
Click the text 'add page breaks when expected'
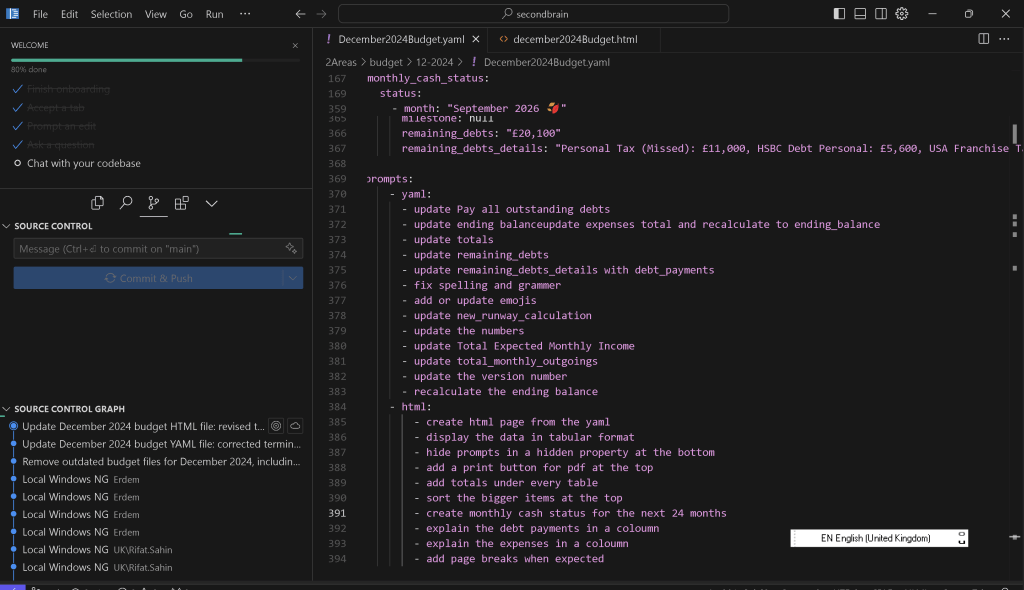[515, 559]
